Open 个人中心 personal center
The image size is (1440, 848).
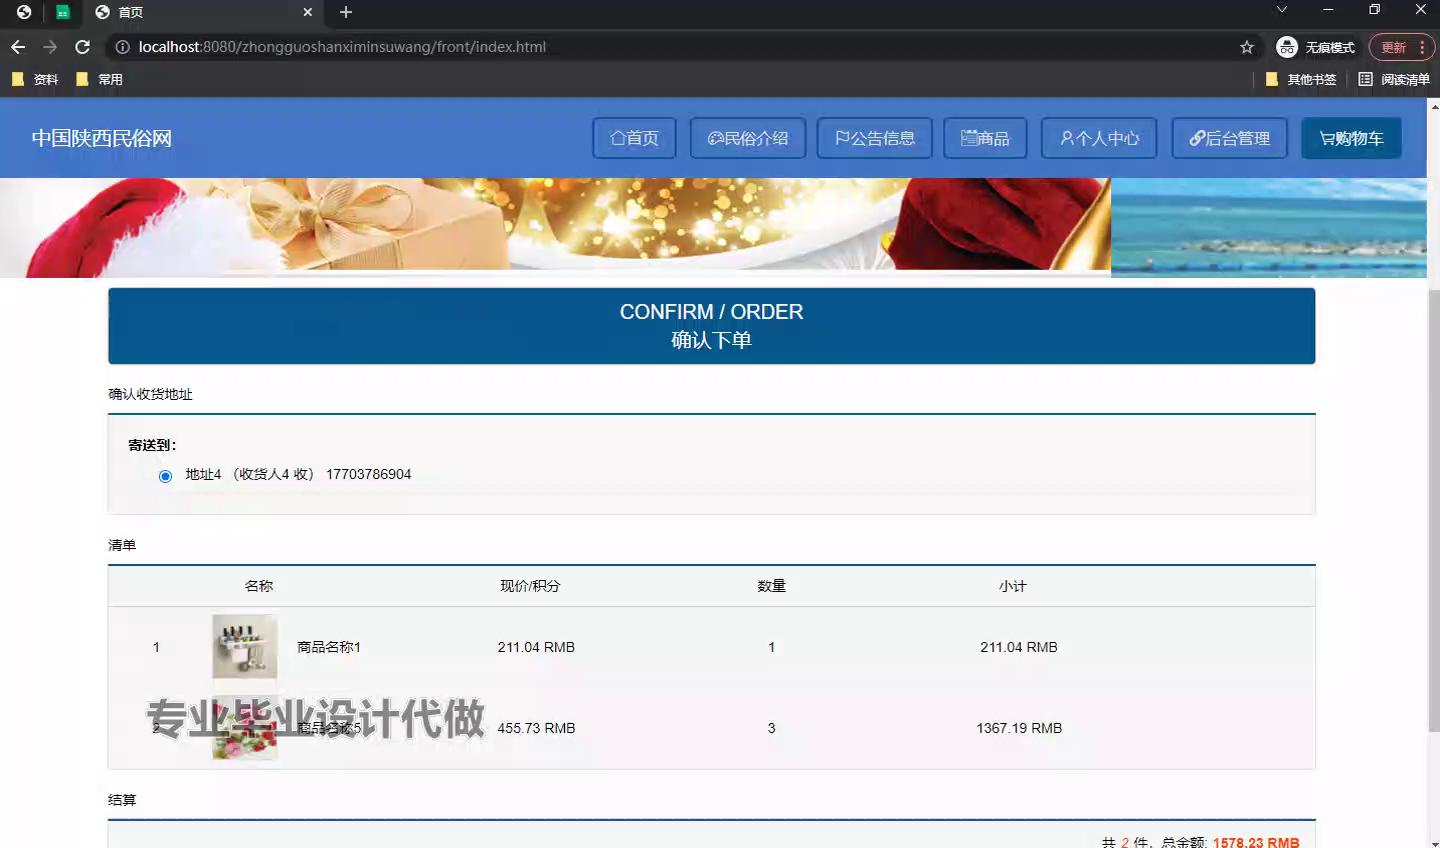point(1099,138)
